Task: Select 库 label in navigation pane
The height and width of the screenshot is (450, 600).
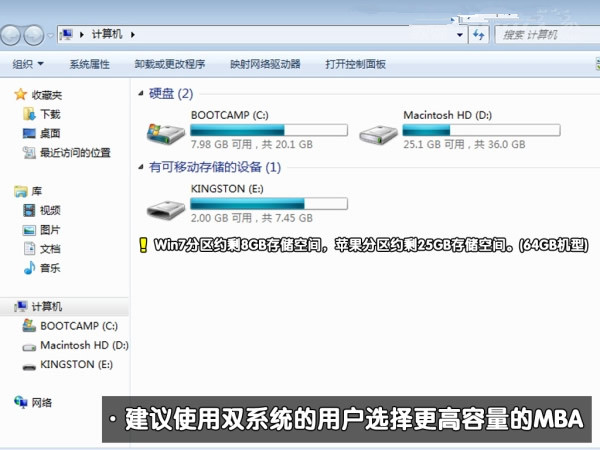Action: pos(37,191)
